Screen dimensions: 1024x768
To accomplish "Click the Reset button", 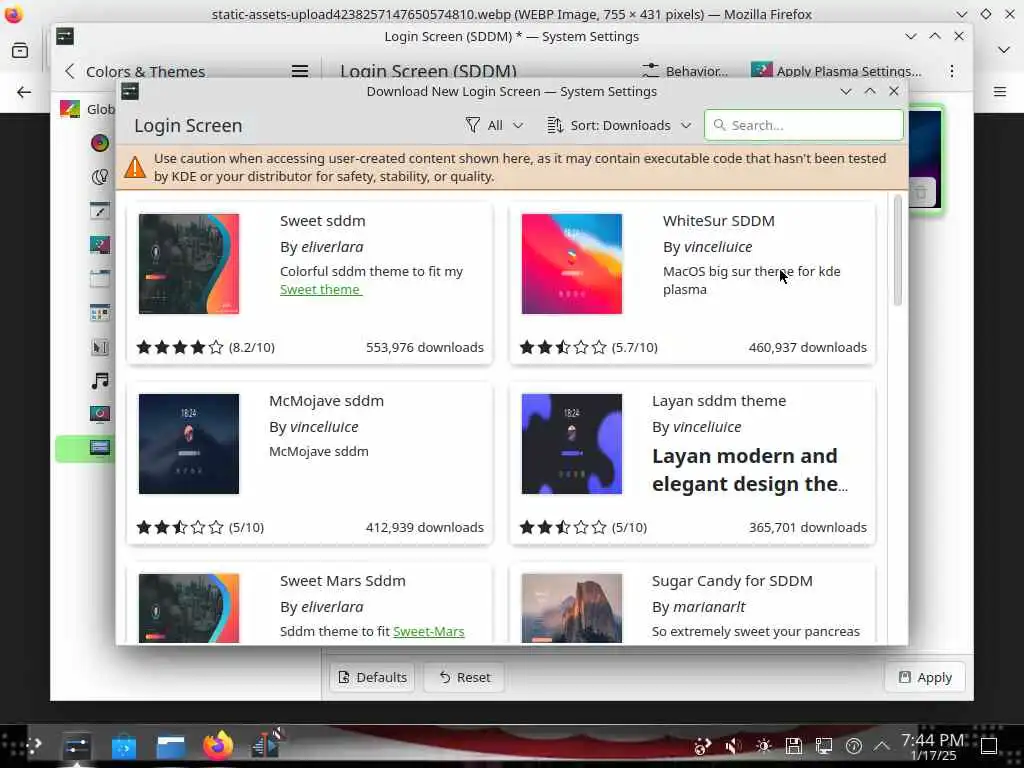I will (x=464, y=677).
